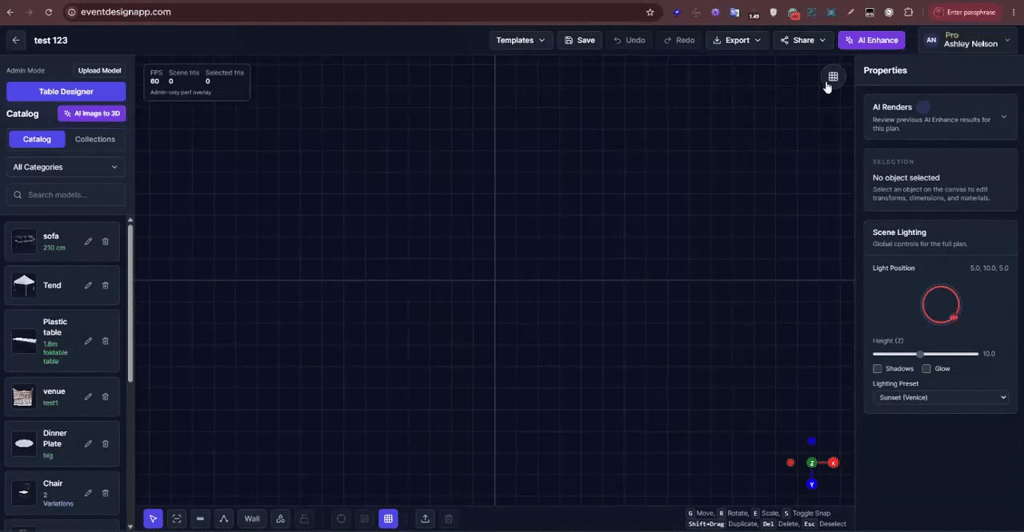Activate the Wall tool
This screenshot has height=532, width=1024.
point(251,518)
